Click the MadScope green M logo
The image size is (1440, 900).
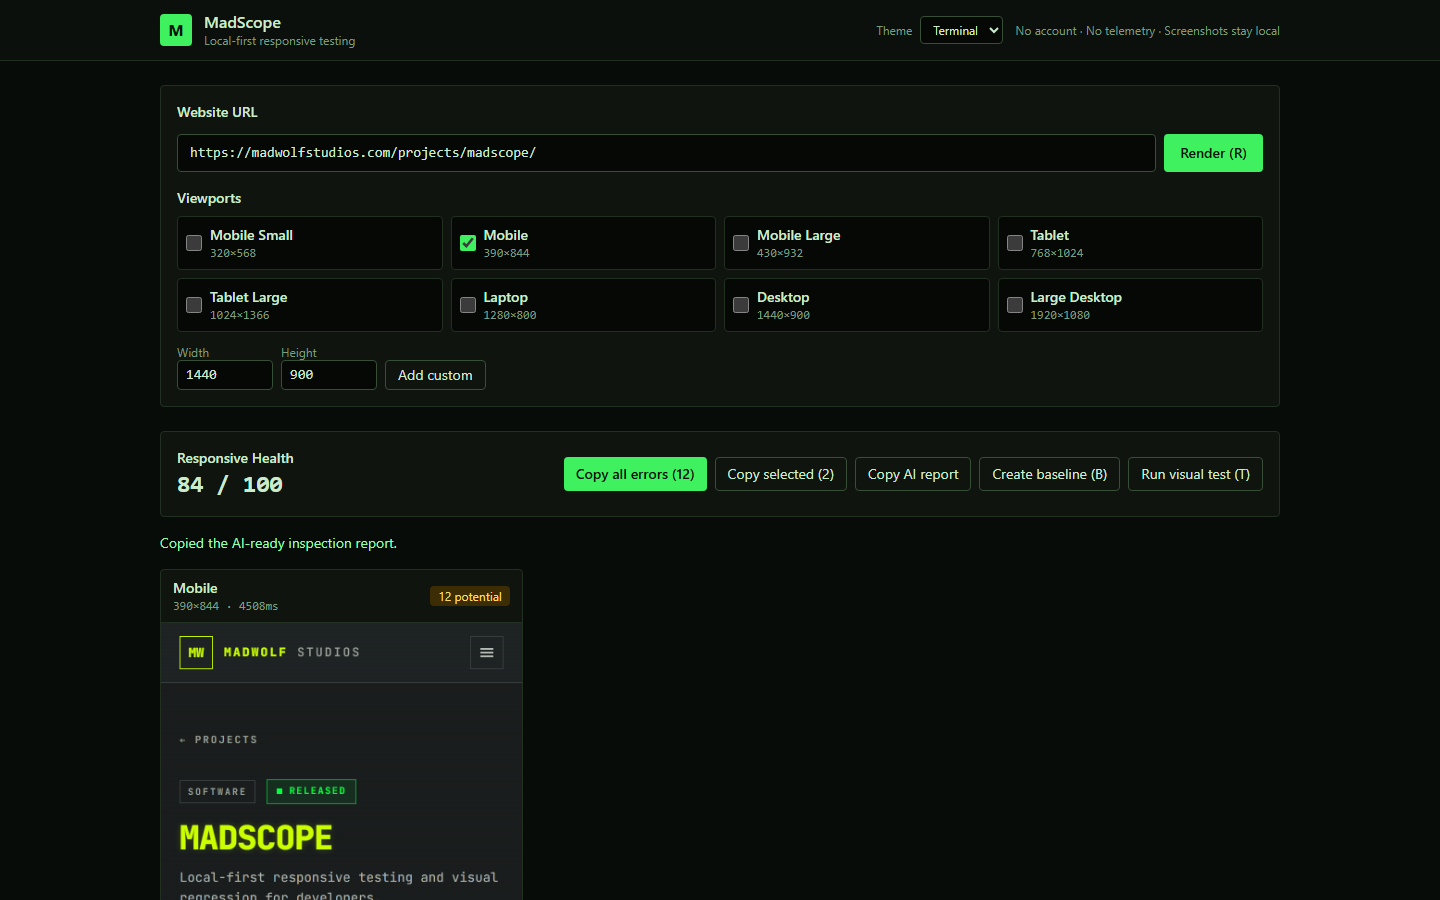tap(176, 30)
